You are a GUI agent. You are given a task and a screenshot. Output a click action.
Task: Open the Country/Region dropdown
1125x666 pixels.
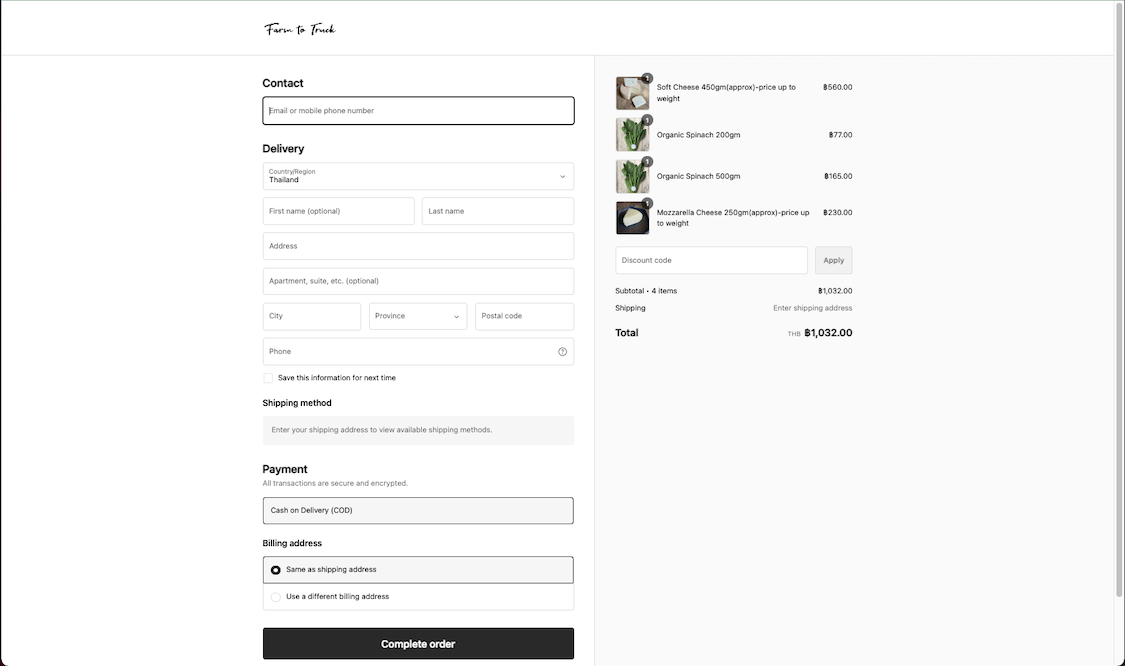click(x=418, y=176)
